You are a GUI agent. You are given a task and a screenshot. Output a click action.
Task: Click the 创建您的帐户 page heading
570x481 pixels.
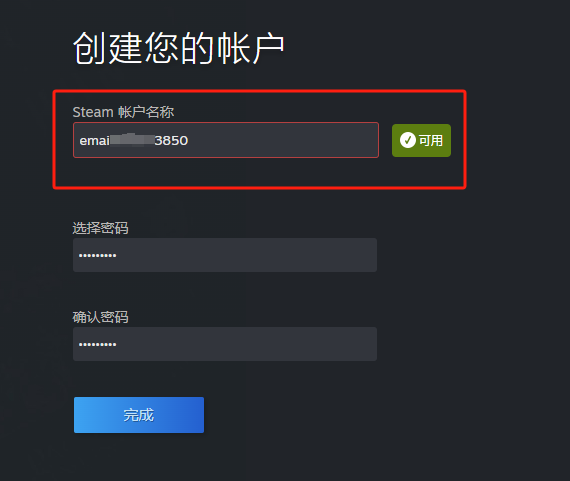tap(178, 48)
